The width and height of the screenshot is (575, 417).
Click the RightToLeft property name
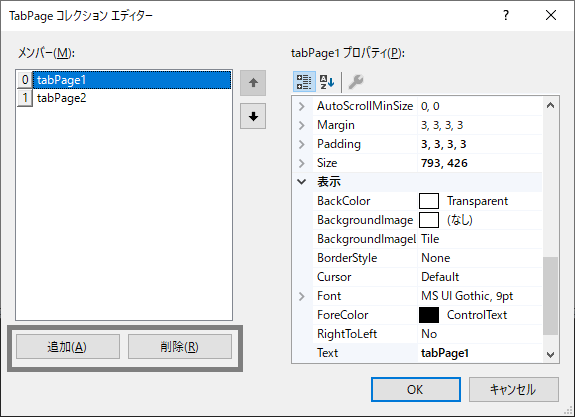[347, 334]
